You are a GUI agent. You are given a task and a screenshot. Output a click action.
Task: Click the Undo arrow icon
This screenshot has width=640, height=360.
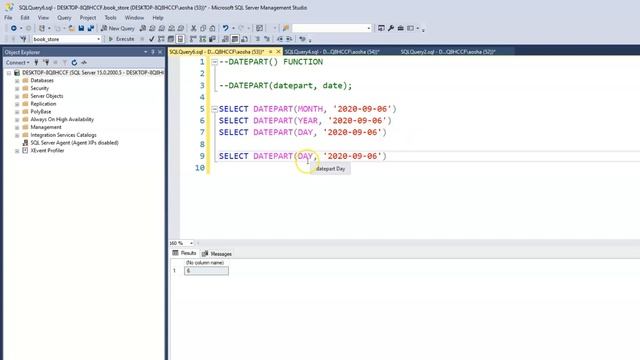tap(225, 28)
